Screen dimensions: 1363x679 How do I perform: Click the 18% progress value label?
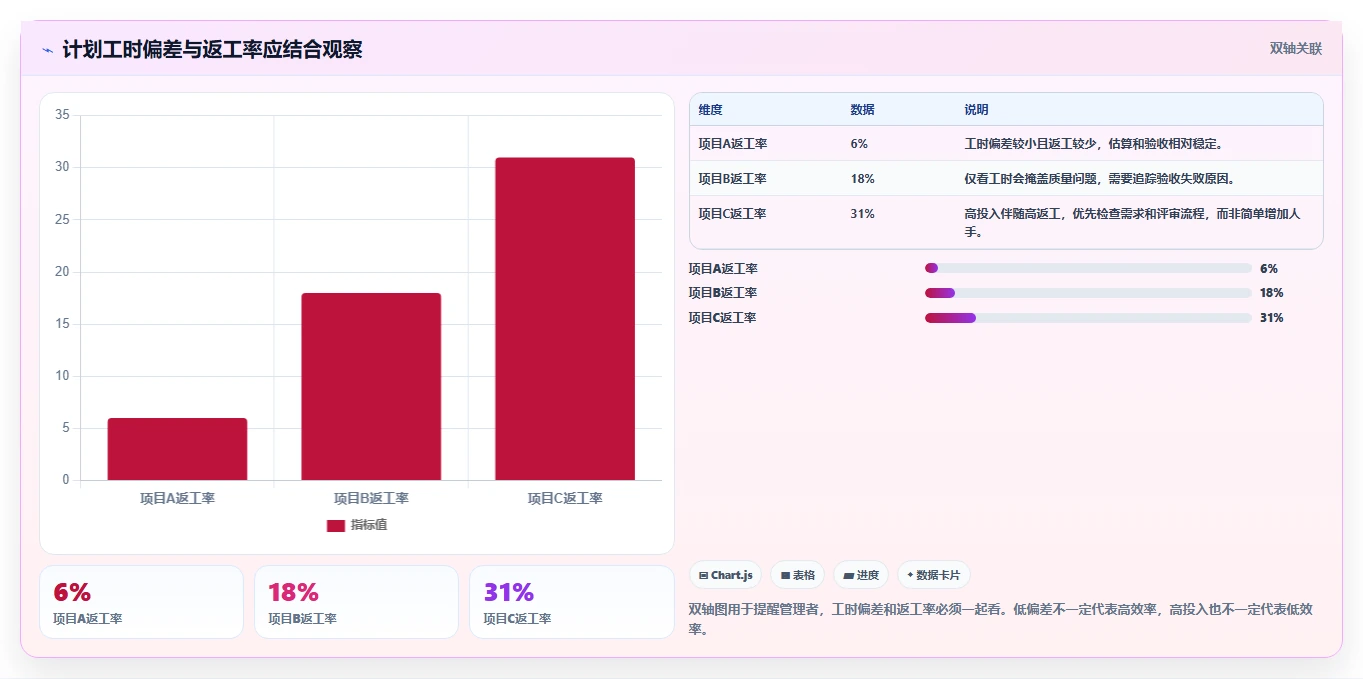(1272, 293)
